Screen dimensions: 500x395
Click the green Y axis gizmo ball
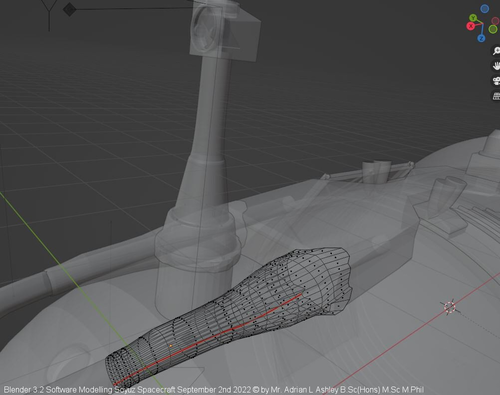coord(473,17)
